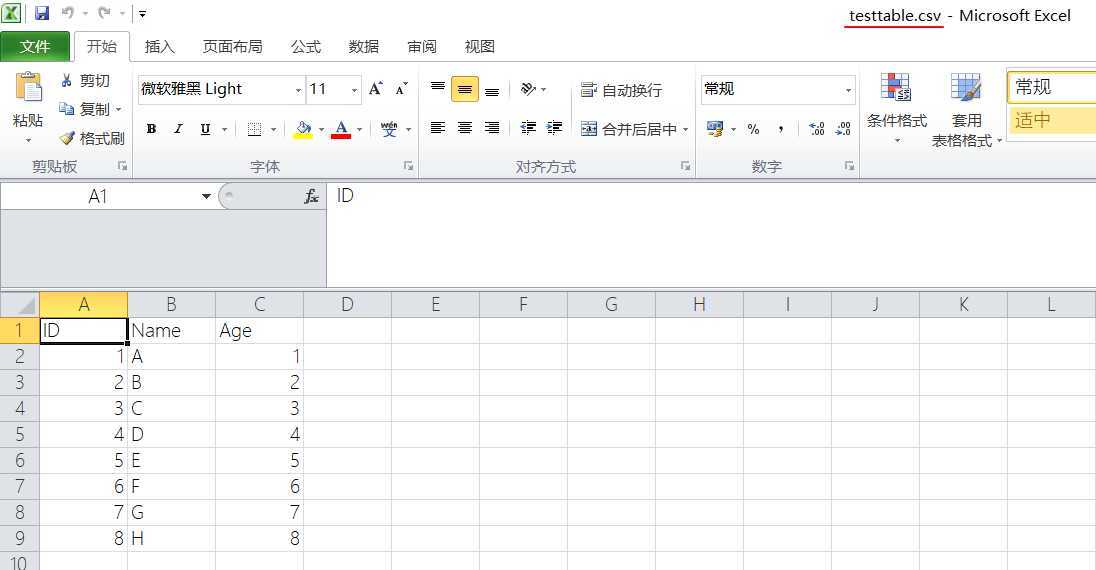Screen dimensions: 1096x570
Task: Click the decrease font size icon
Action: (401, 89)
